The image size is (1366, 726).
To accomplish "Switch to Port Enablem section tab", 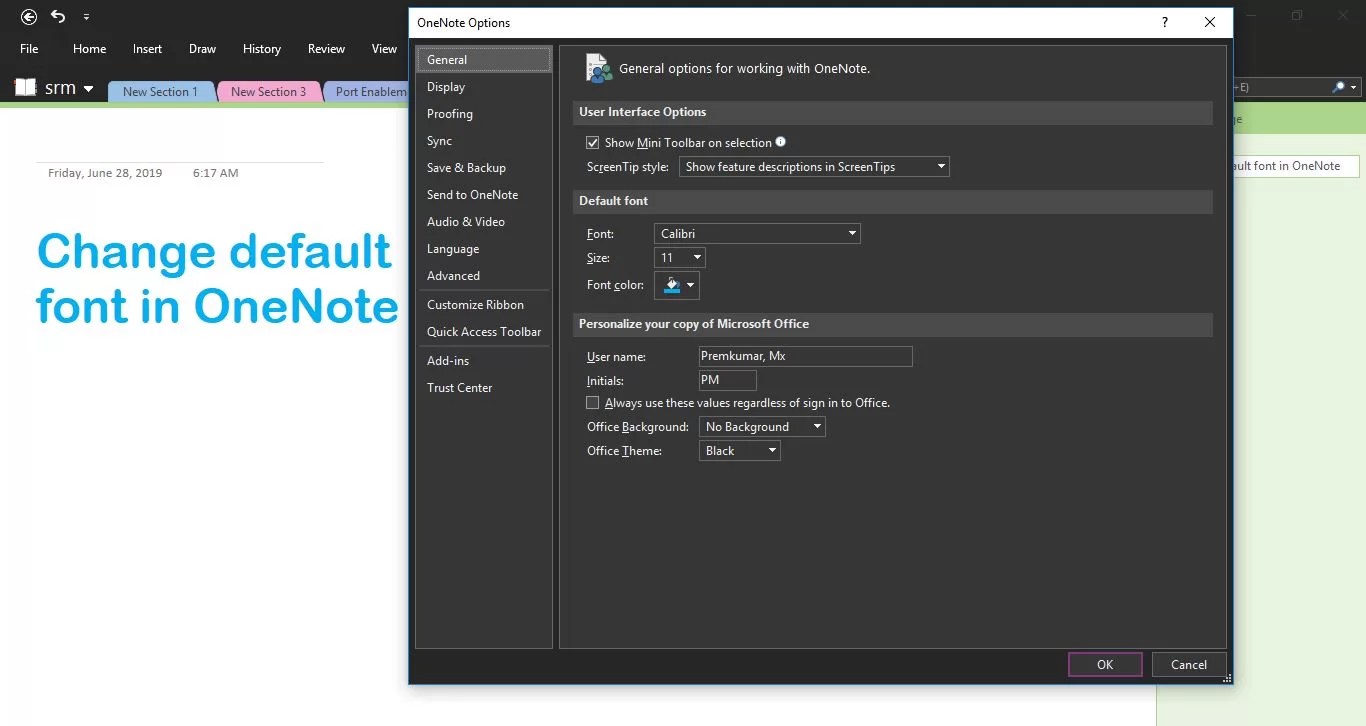I will point(367,92).
